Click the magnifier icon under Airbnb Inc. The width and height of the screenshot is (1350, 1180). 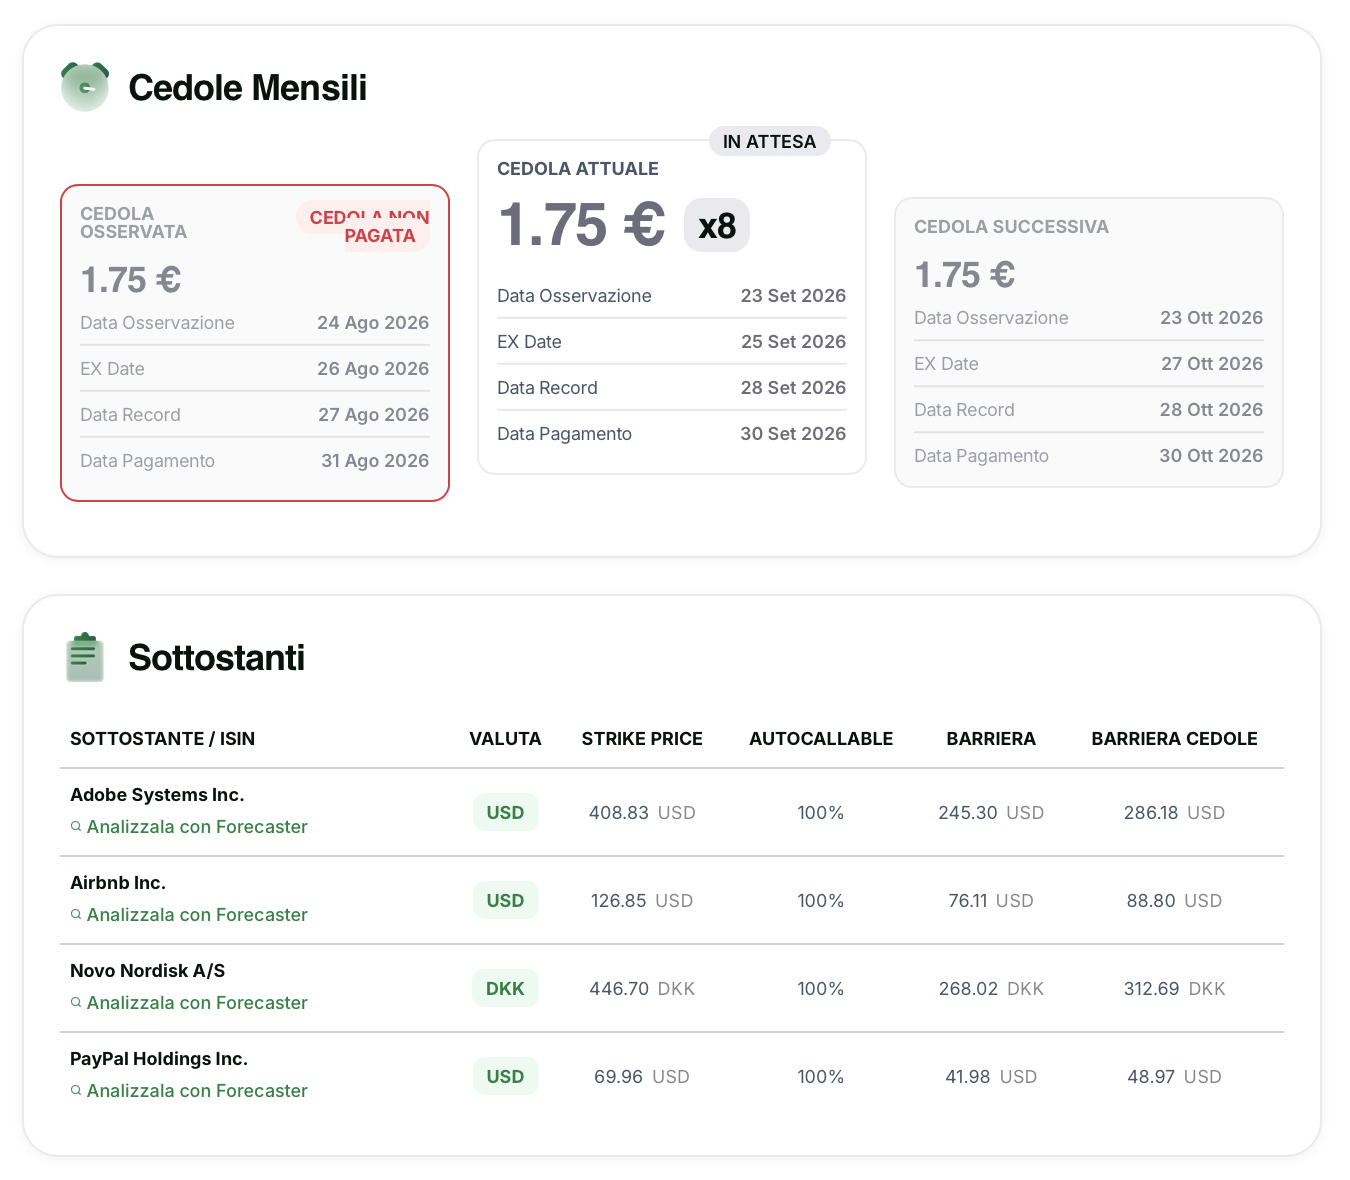[76, 915]
